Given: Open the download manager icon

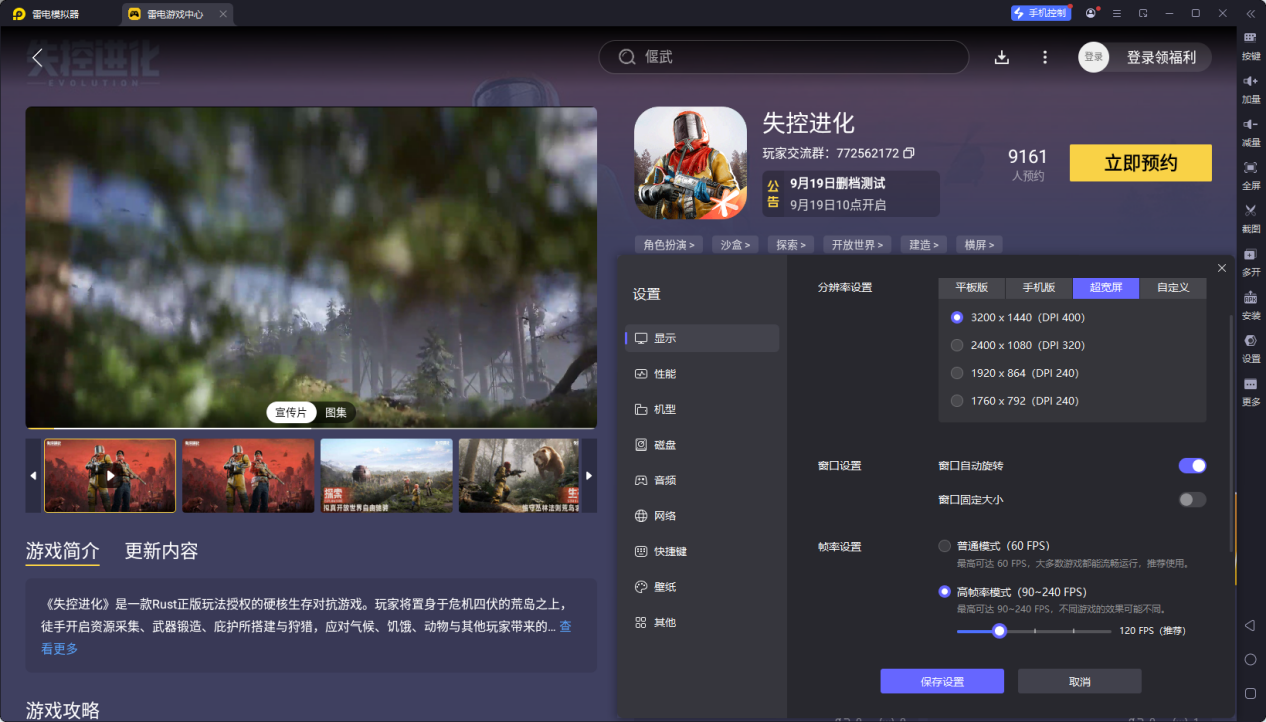Looking at the screenshot, I should (x=1001, y=57).
